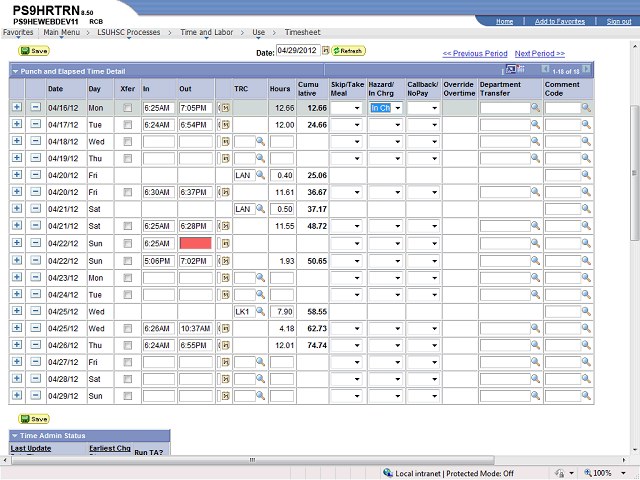This screenshot has height=480, width=640.
Task: Collapse Time Admin Status section
Action: click(x=15, y=436)
